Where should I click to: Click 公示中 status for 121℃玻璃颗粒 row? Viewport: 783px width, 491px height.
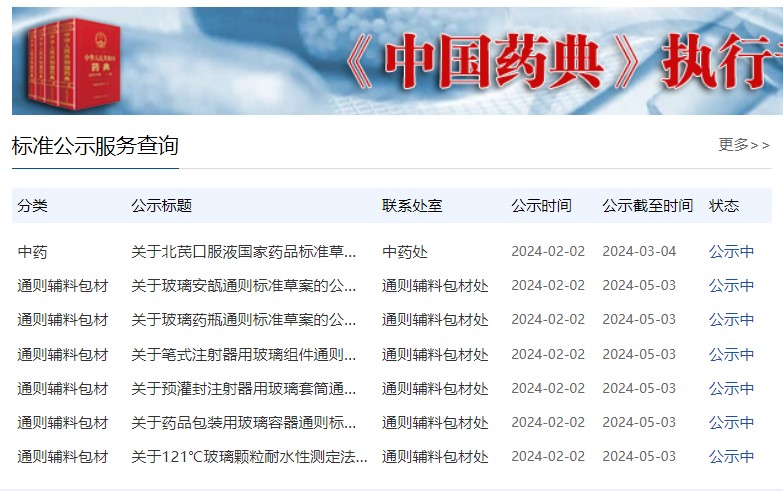(732, 457)
